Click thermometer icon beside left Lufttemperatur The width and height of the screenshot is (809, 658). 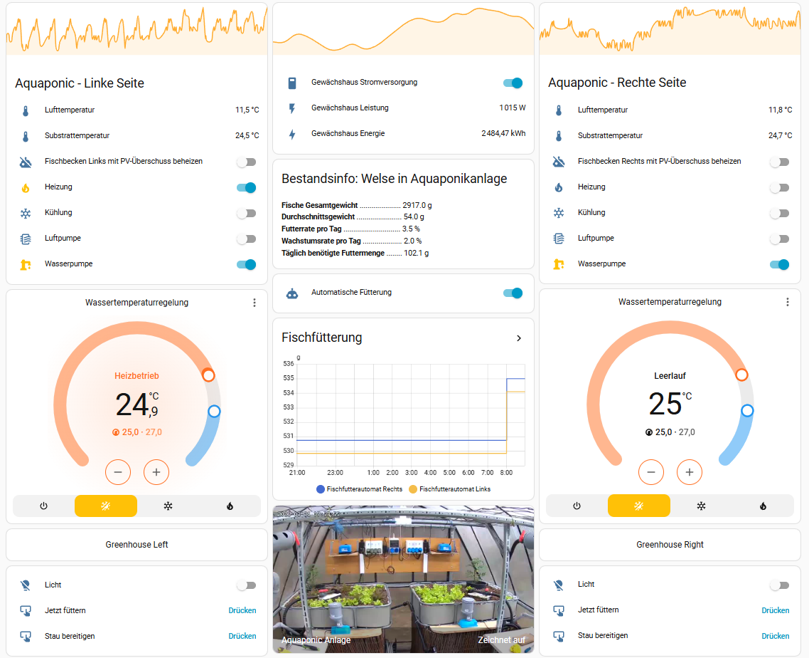coord(25,110)
